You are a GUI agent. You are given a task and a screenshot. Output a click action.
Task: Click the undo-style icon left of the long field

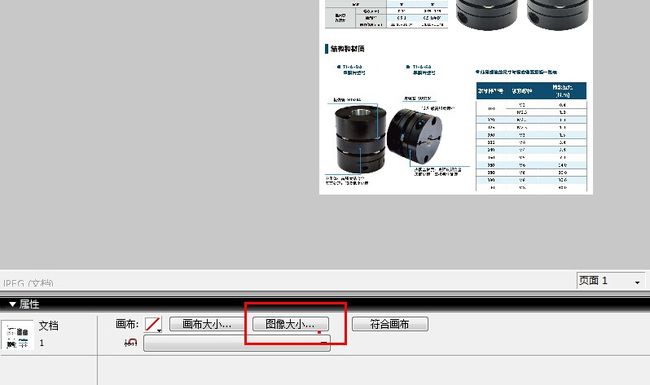pyautogui.click(x=131, y=342)
